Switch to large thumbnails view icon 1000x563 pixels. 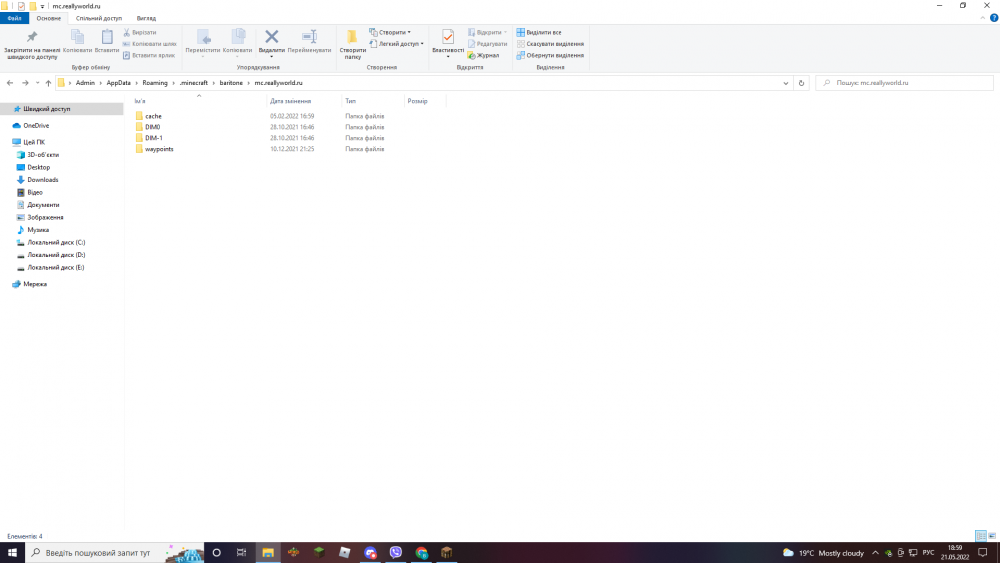[x=992, y=536]
